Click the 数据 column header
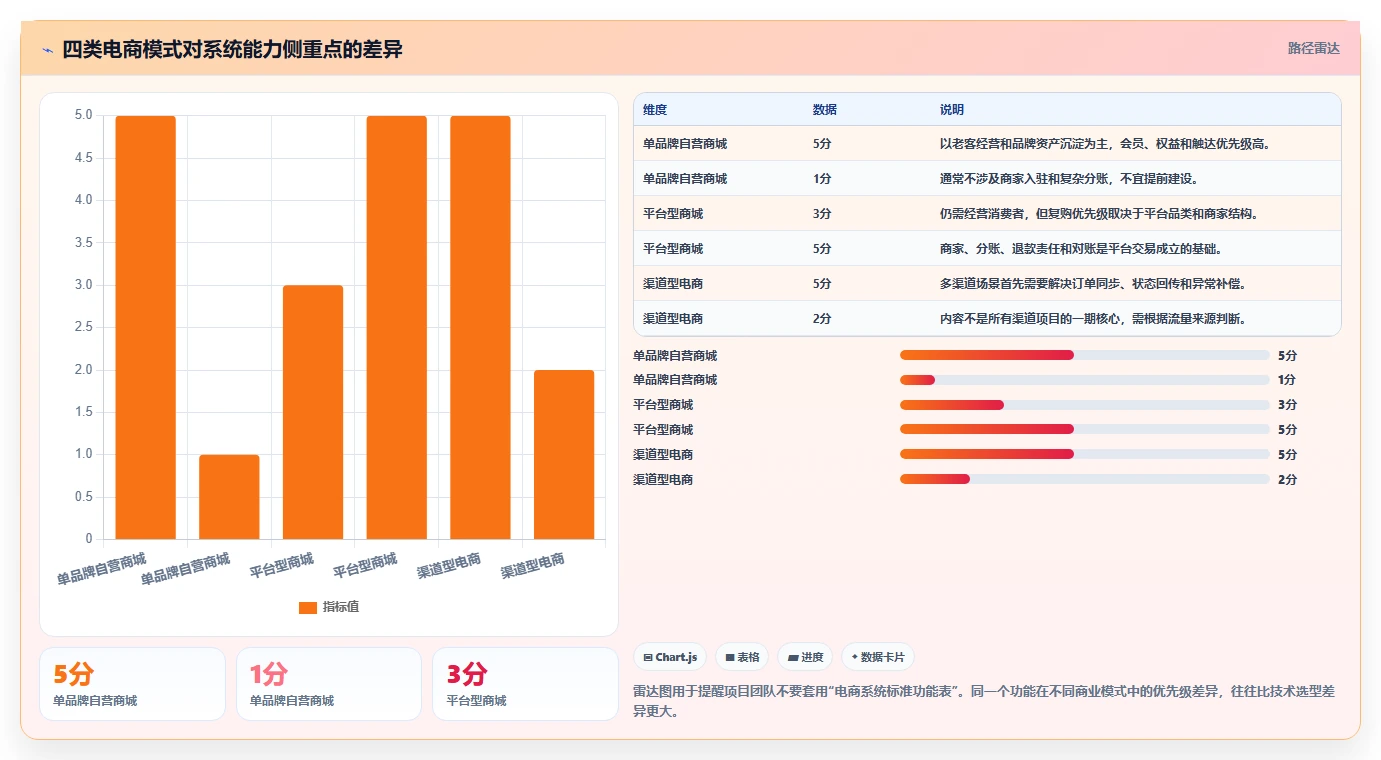 click(825, 110)
